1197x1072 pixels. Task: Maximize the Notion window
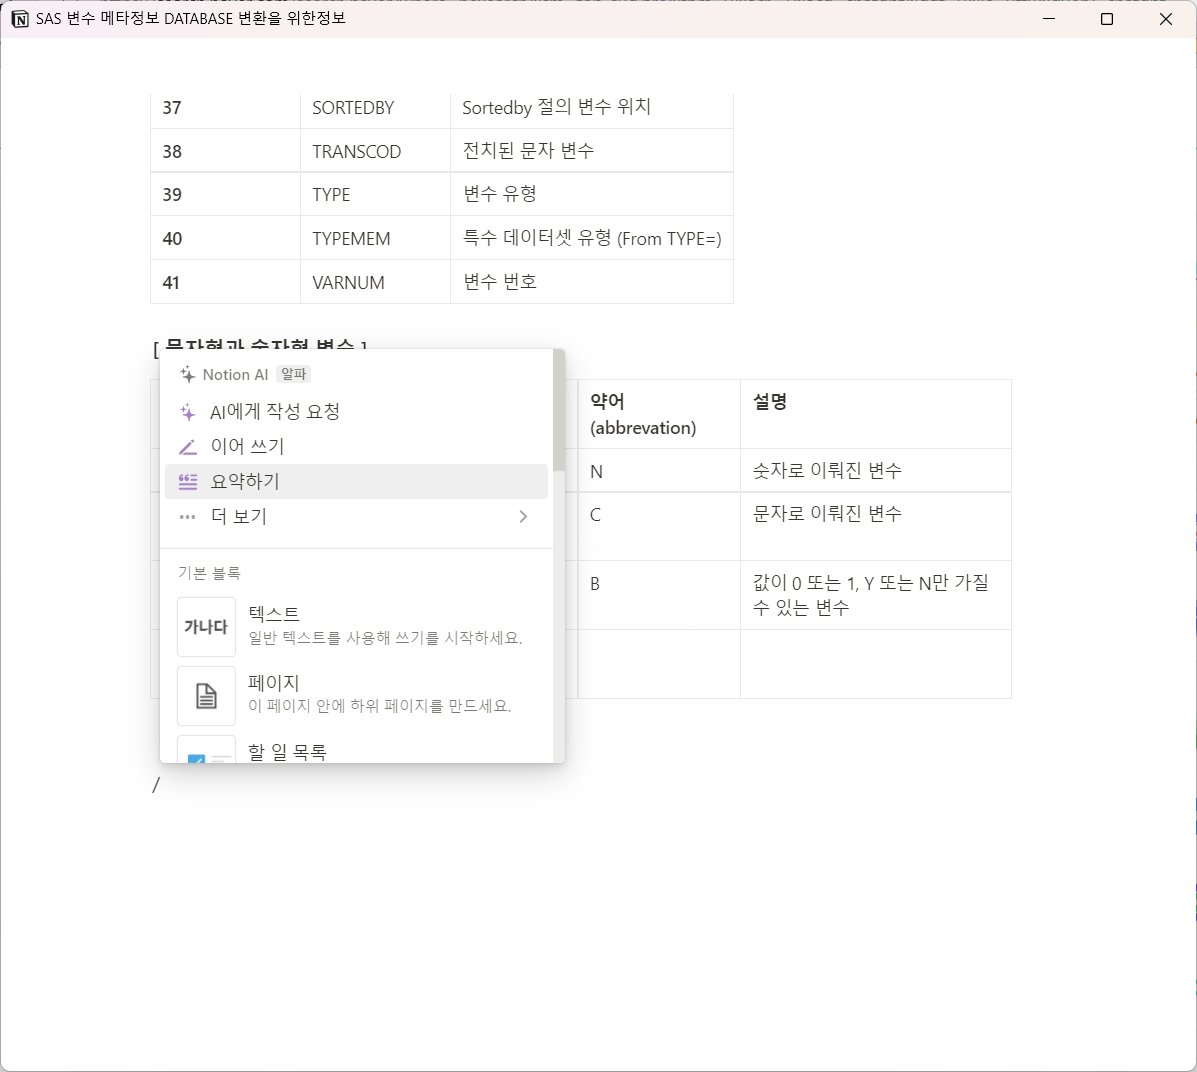tap(1107, 19)
